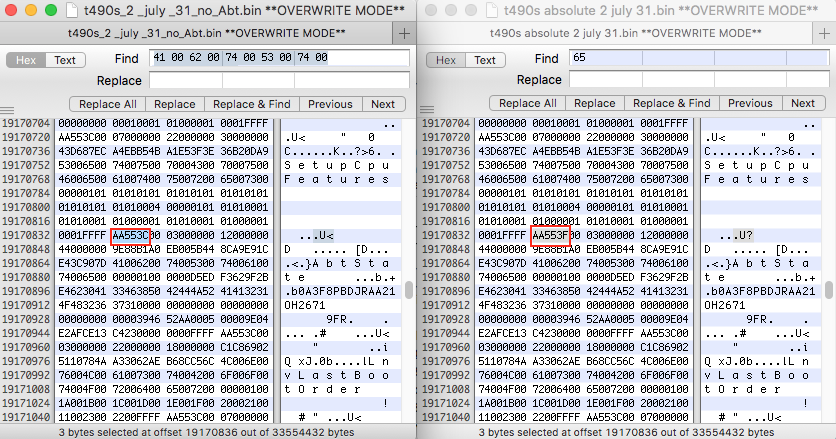Switch left window find mode to Hex
Screen dimensions: 836x439
(26, 60)
